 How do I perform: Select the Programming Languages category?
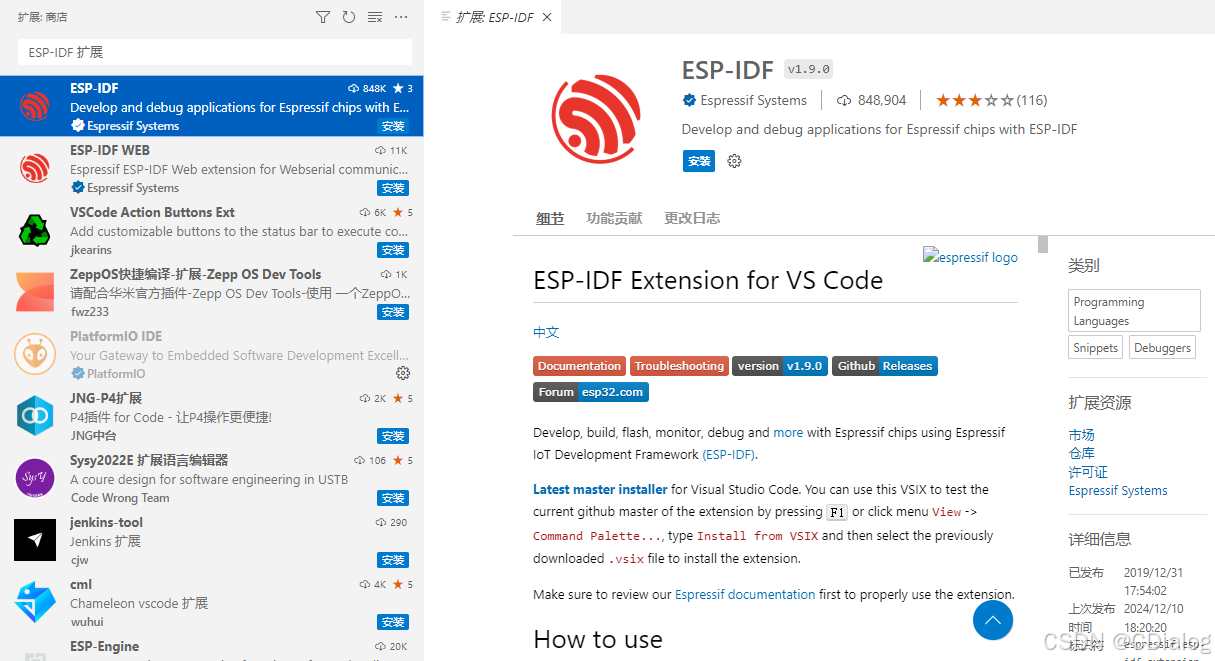[x=1134, y=311]
